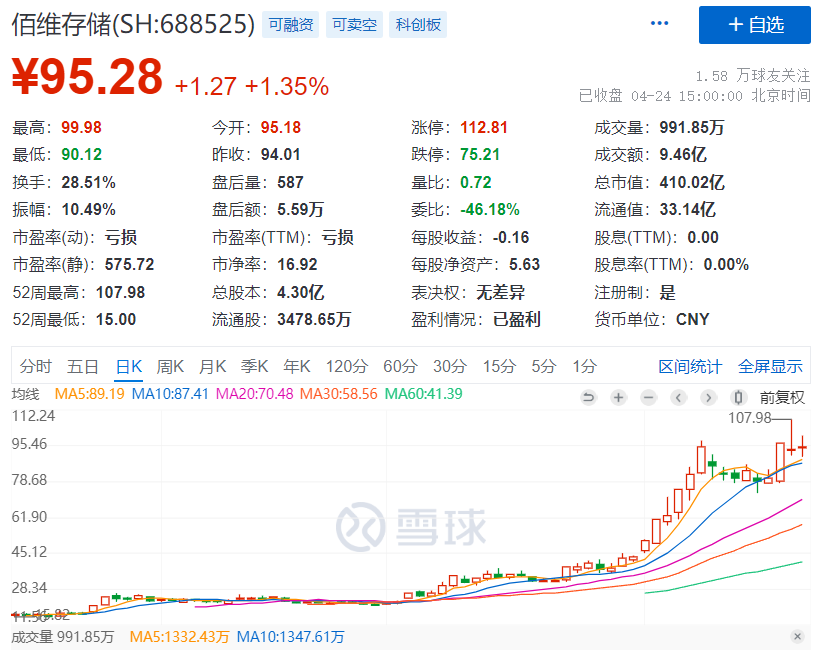Viewport: 818px width, 650px height.
Task: Click the 最高 value 99.98
Action: [x=81, y=127]
